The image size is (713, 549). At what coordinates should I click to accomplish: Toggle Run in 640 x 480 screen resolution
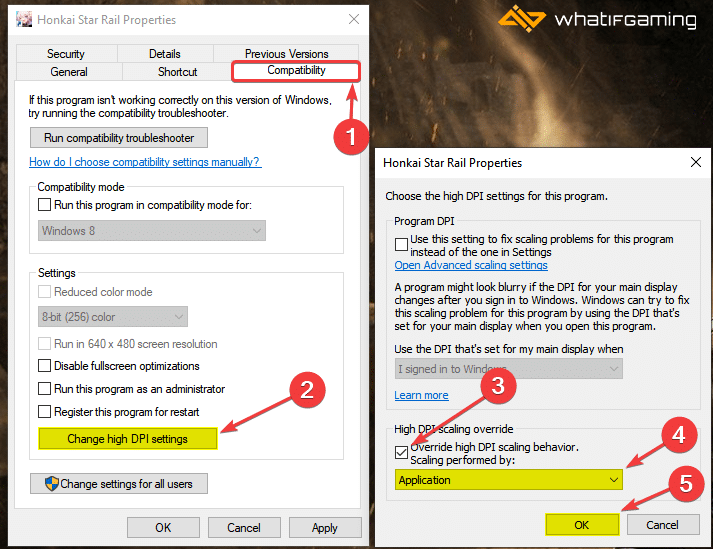pyautogui.click(x=44, y=343)
